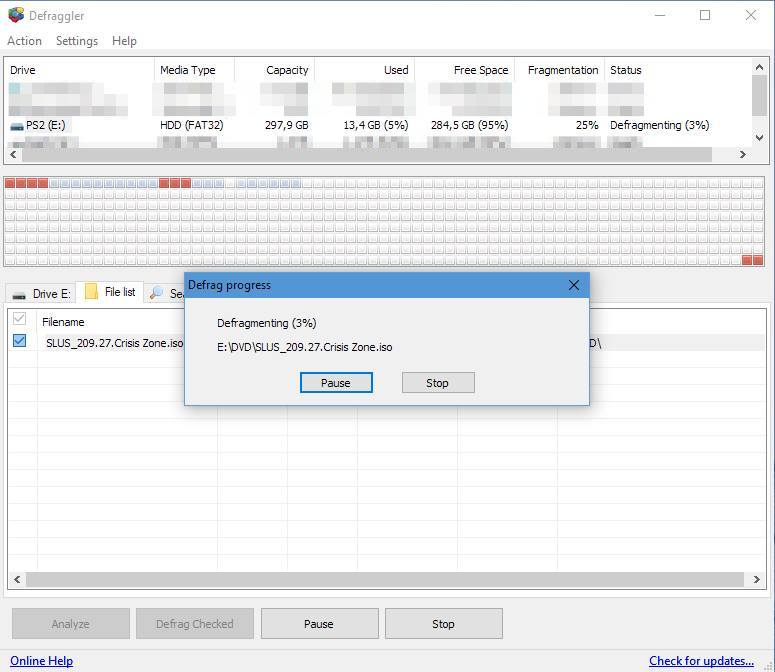This screenshot has width=775, height=672.
Task: Click the first red fragmented block in map
Action: tap(10, 183)
